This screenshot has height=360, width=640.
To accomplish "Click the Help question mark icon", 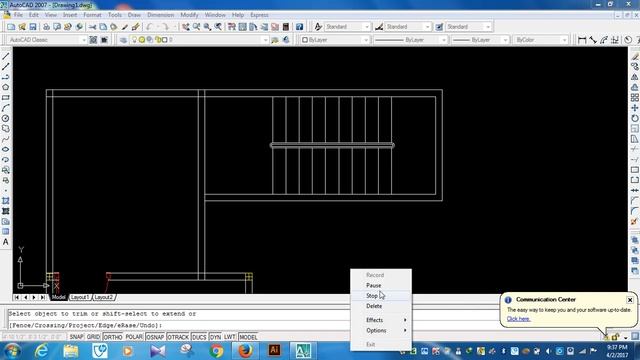I will pyautogui.click(x=300, y=27).
